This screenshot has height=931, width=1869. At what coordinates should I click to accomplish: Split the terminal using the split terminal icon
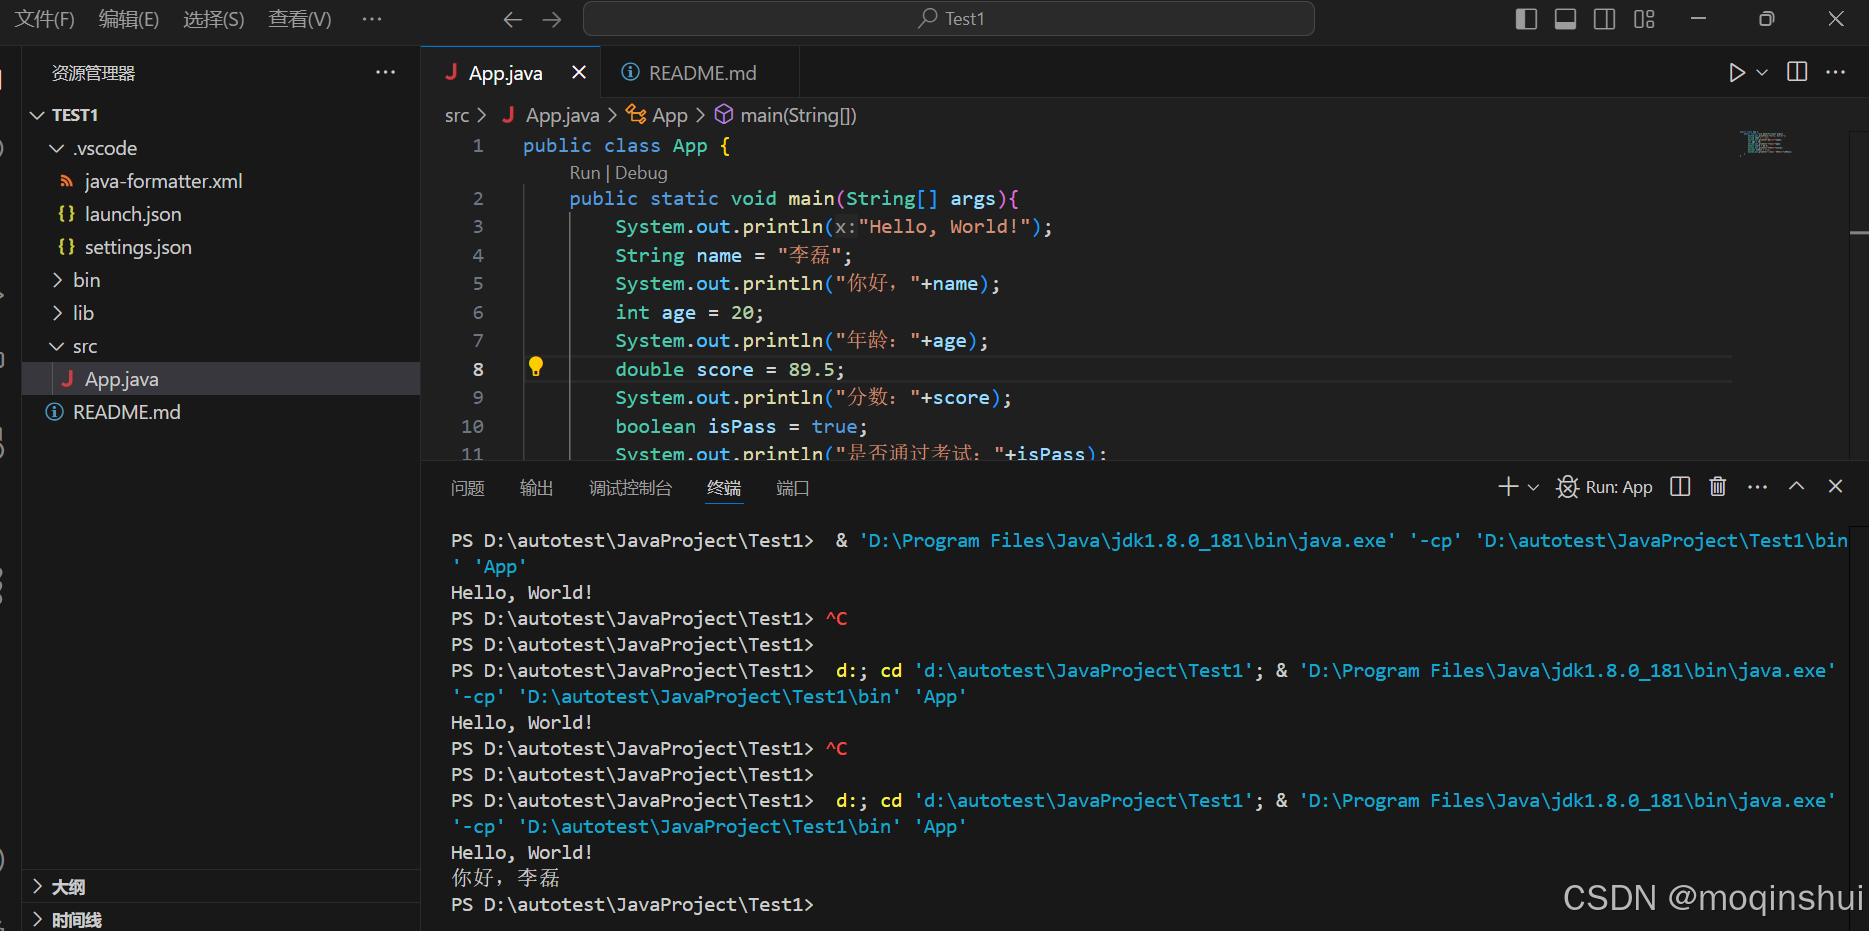click(x=1680, y=487)
